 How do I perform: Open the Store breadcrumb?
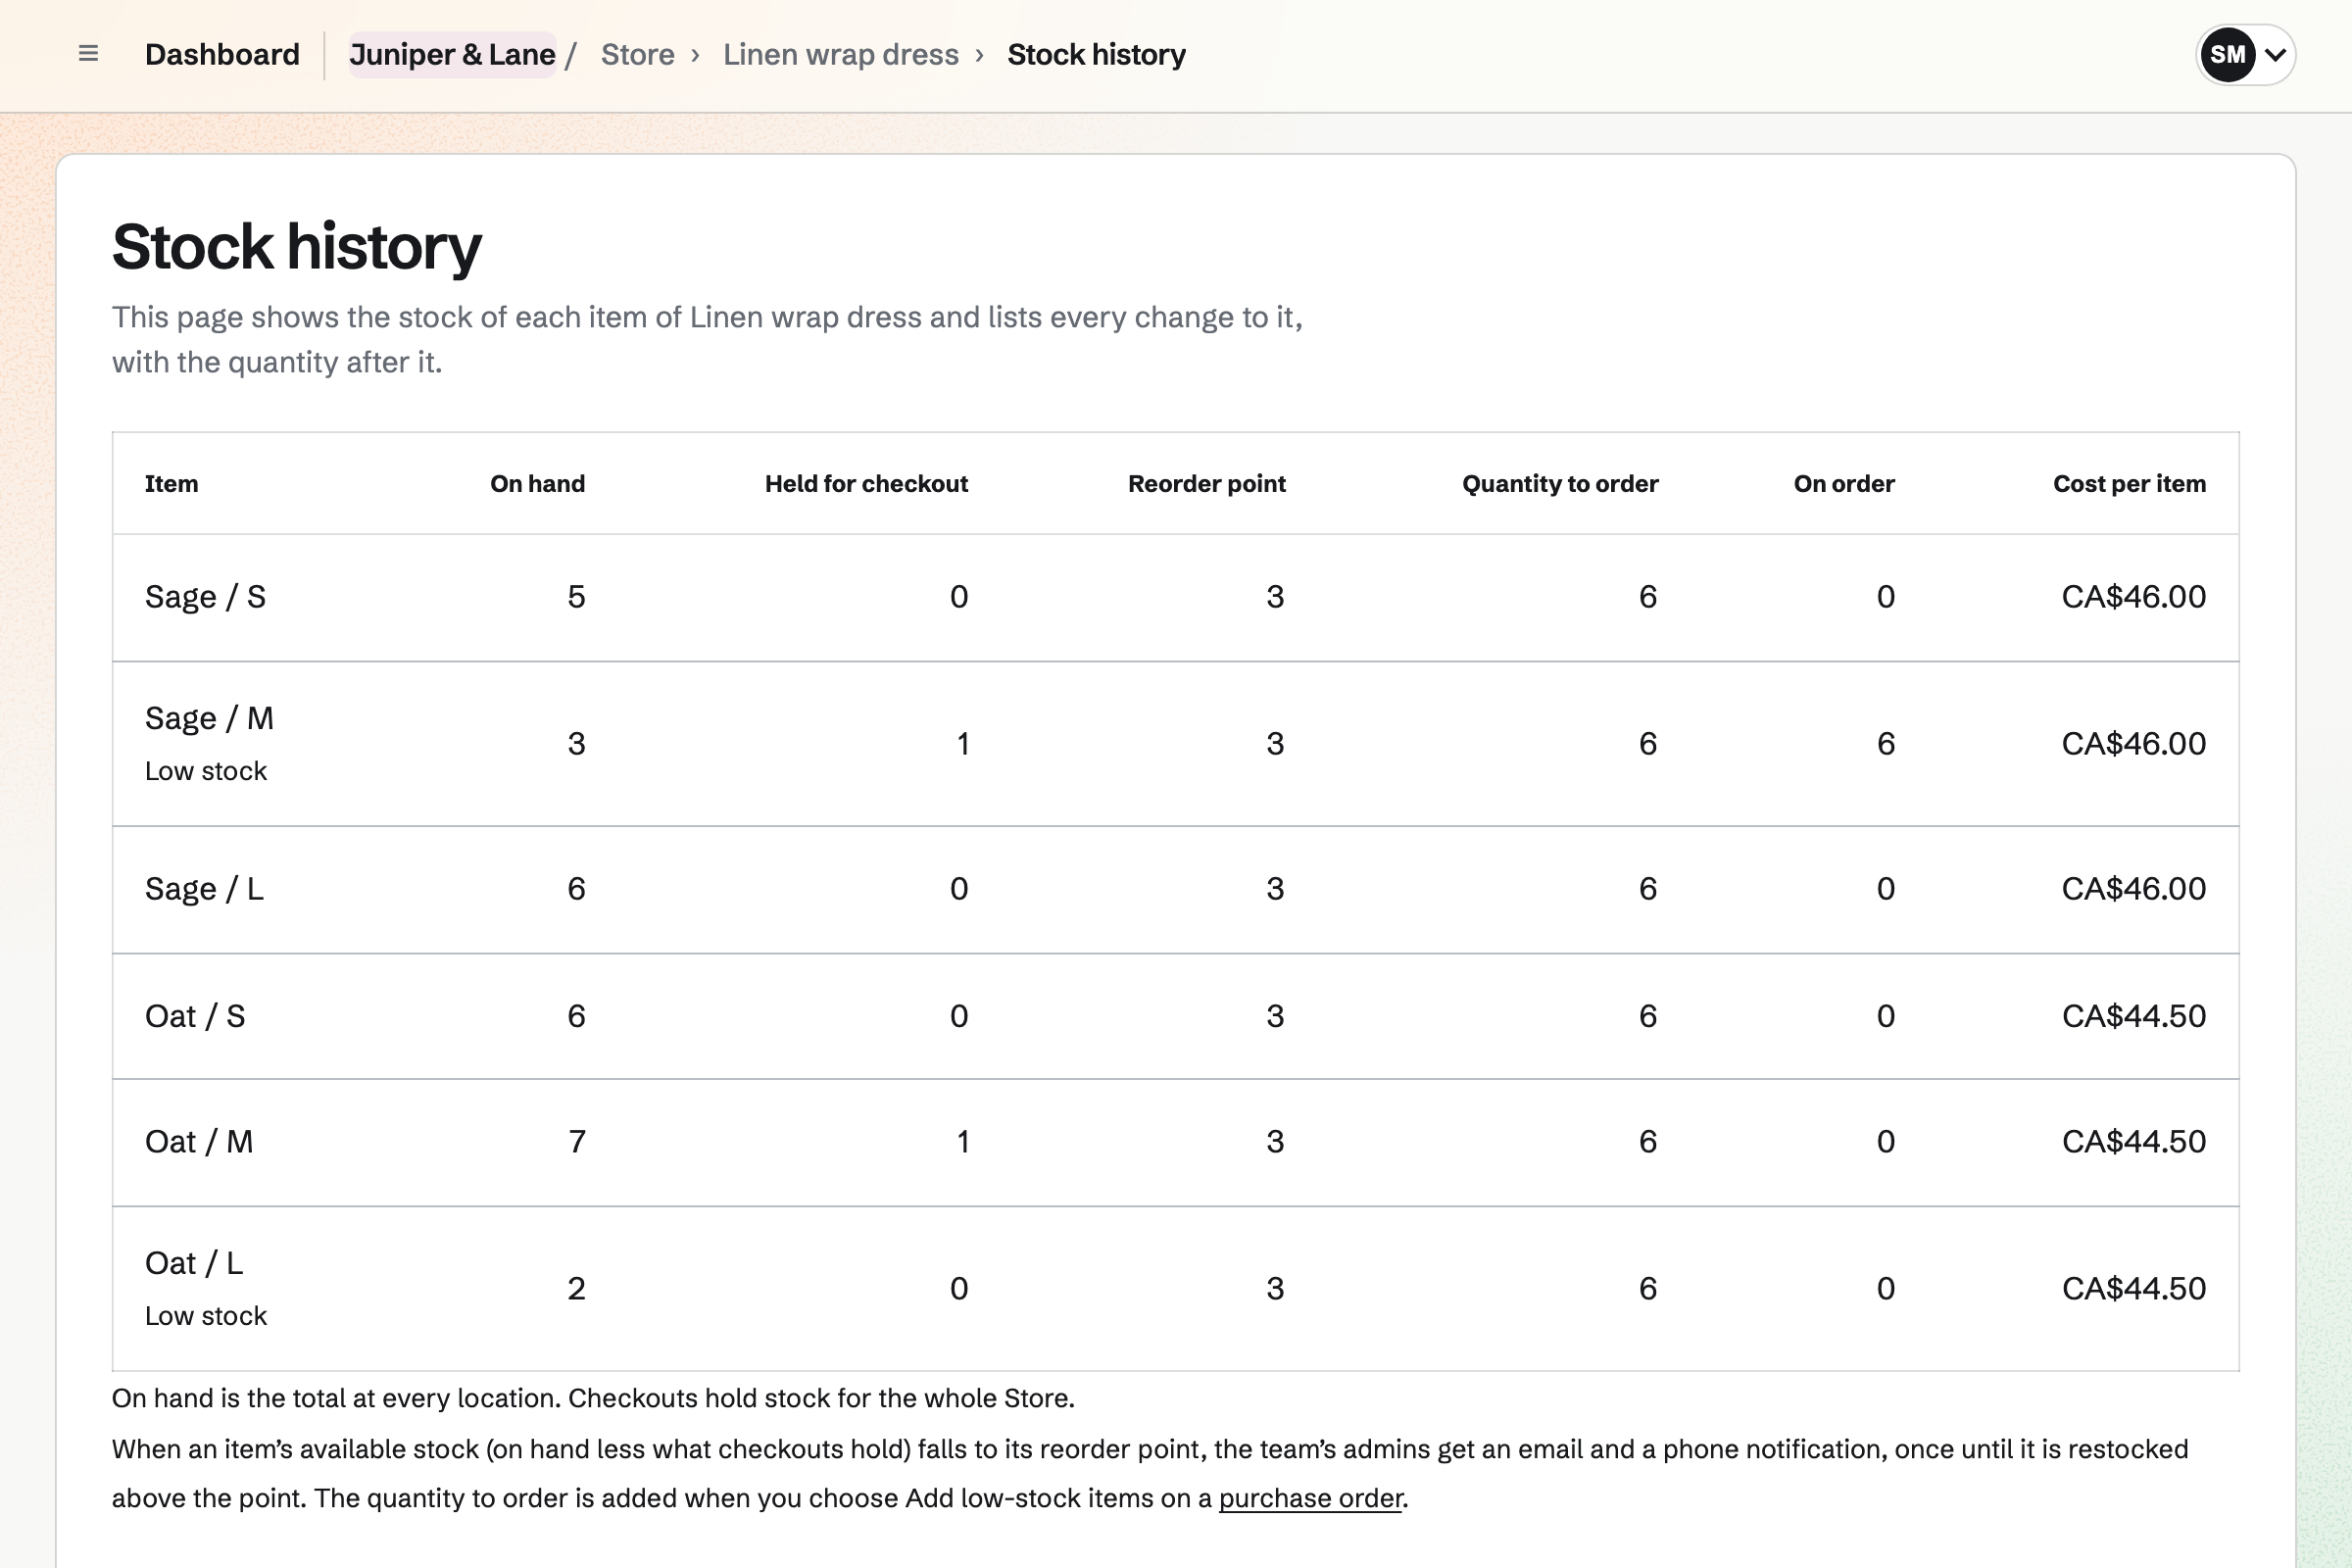(637, 54)
